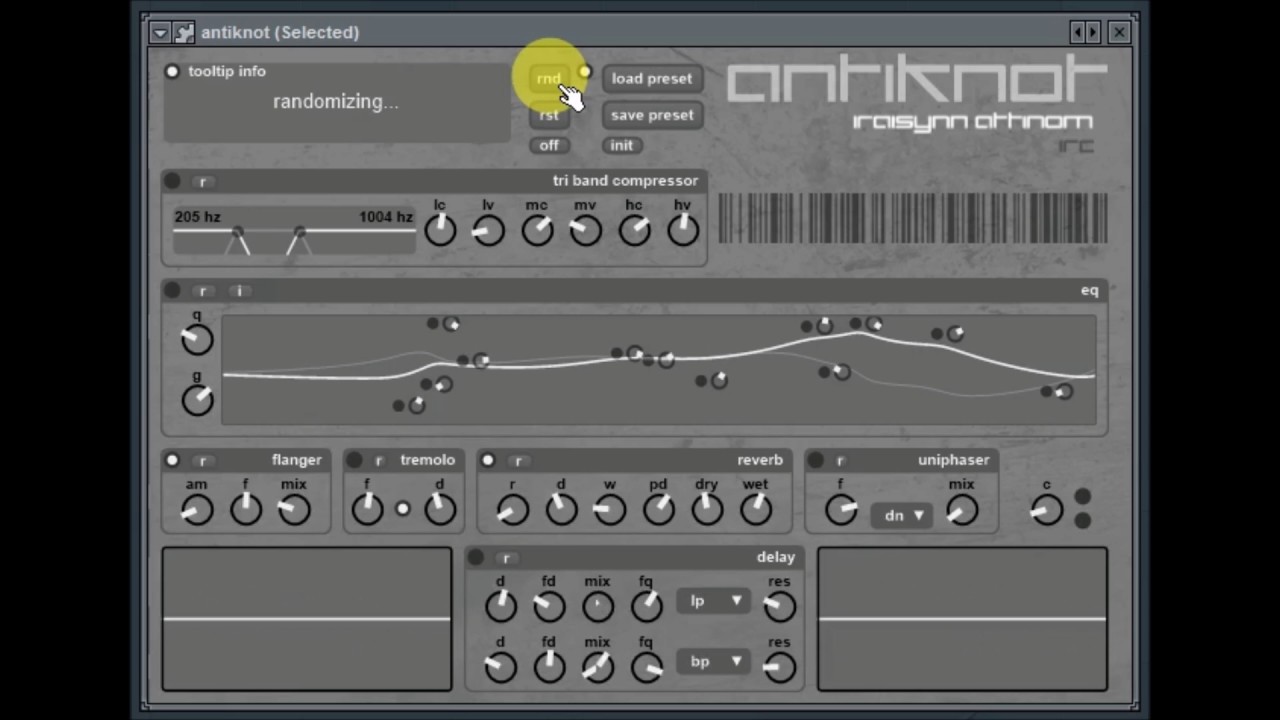1280x720 pixels.
Task: Click the rst reset button
Action: pyautogui.click(x=549, y=115)
